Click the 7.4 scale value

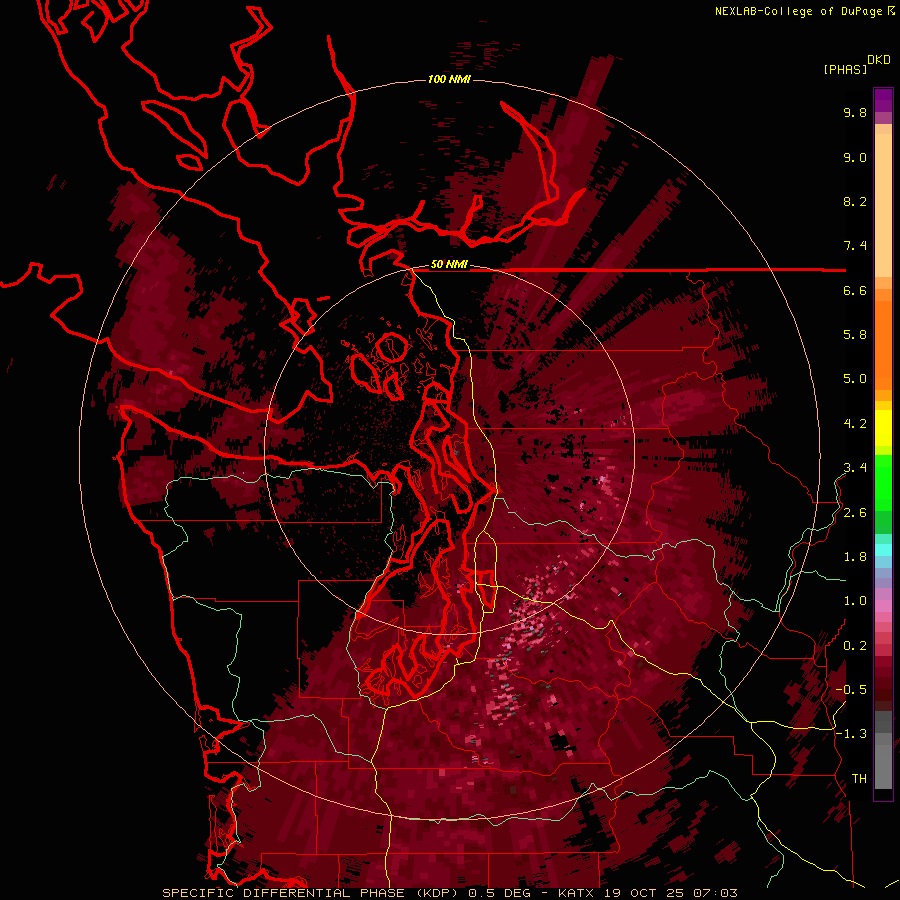855,246
